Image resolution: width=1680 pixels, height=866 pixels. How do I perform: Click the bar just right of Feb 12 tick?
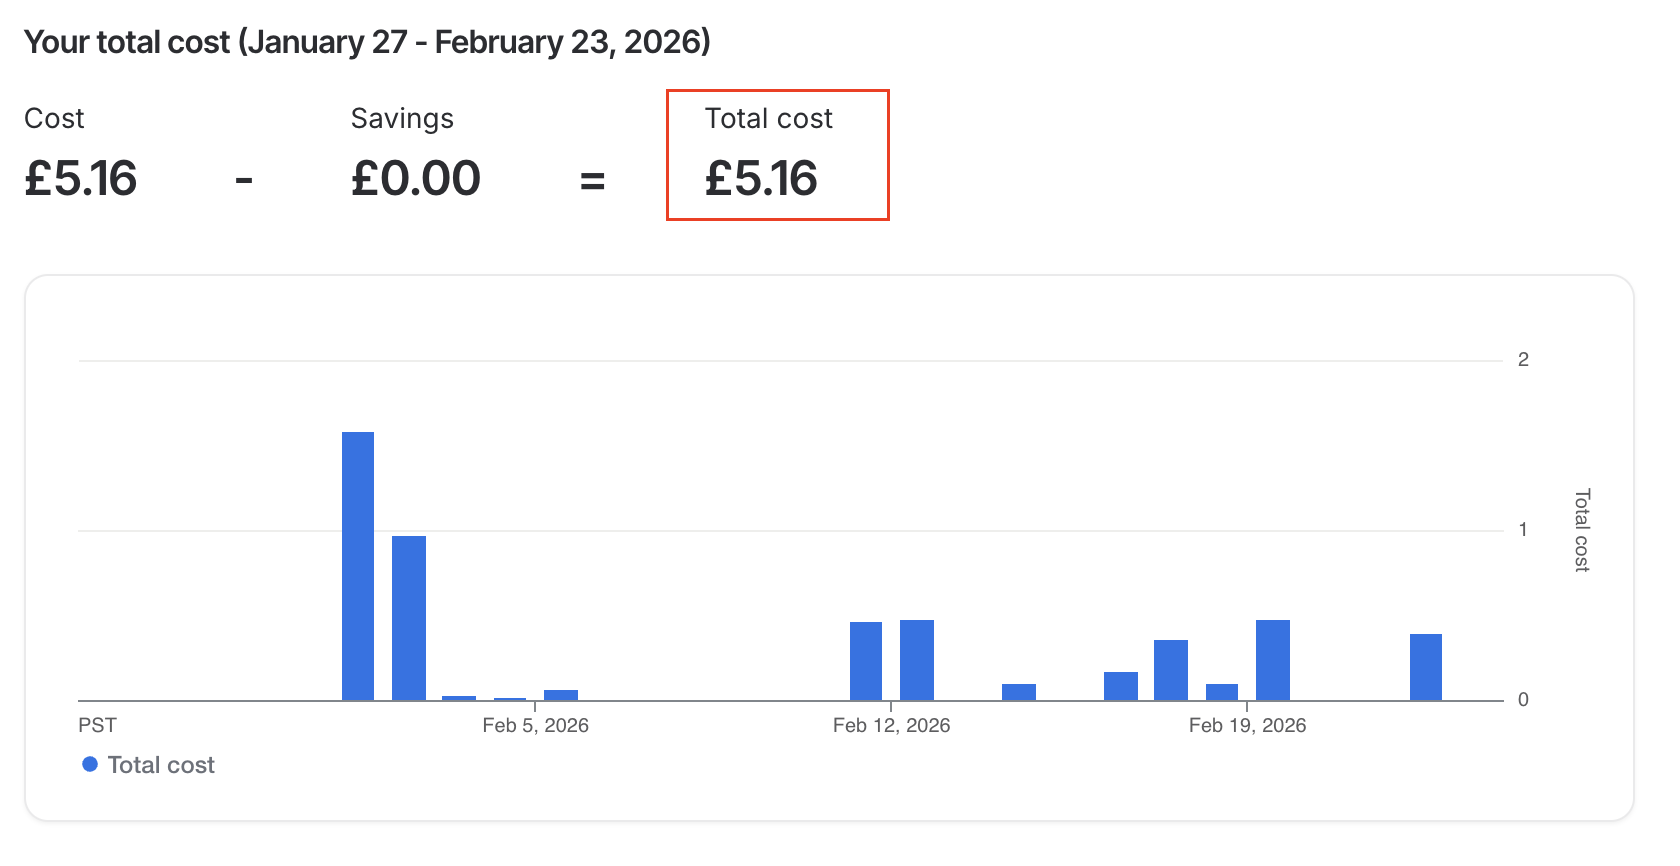click(917, 660)
